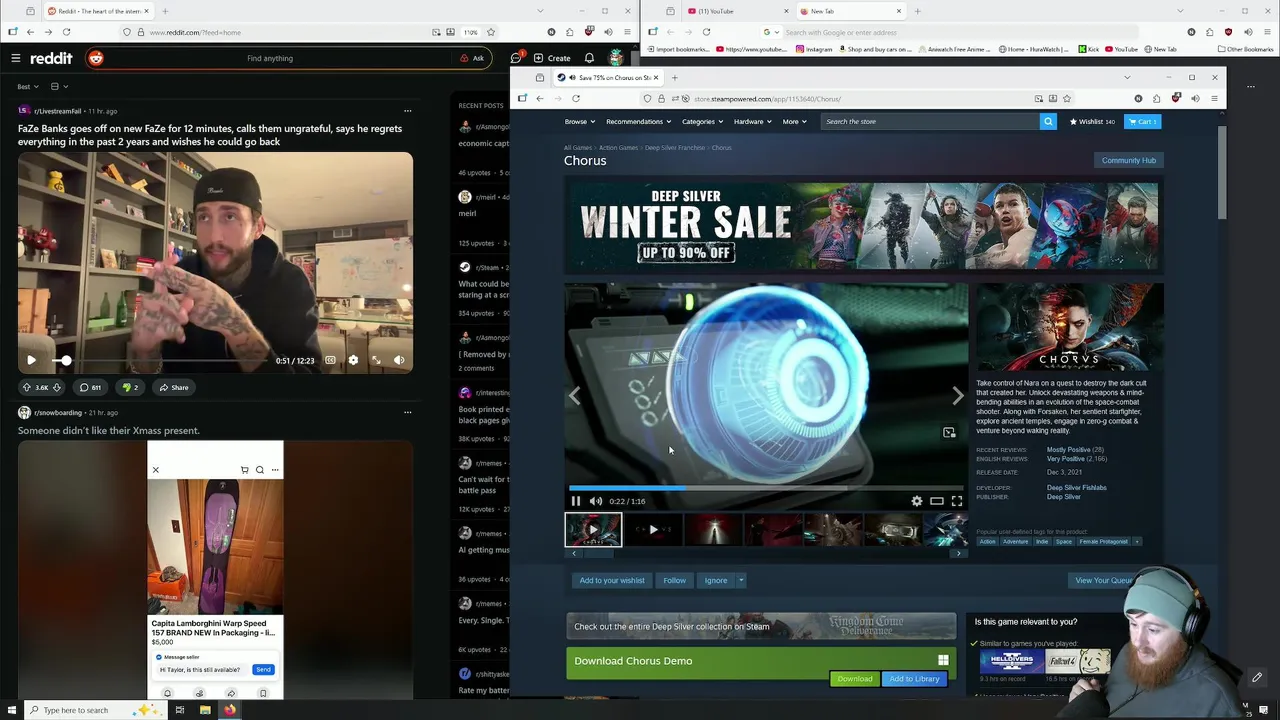Select the first trailer thumbnail
This screenshot has height=720, width=1280.
(593, 530)
